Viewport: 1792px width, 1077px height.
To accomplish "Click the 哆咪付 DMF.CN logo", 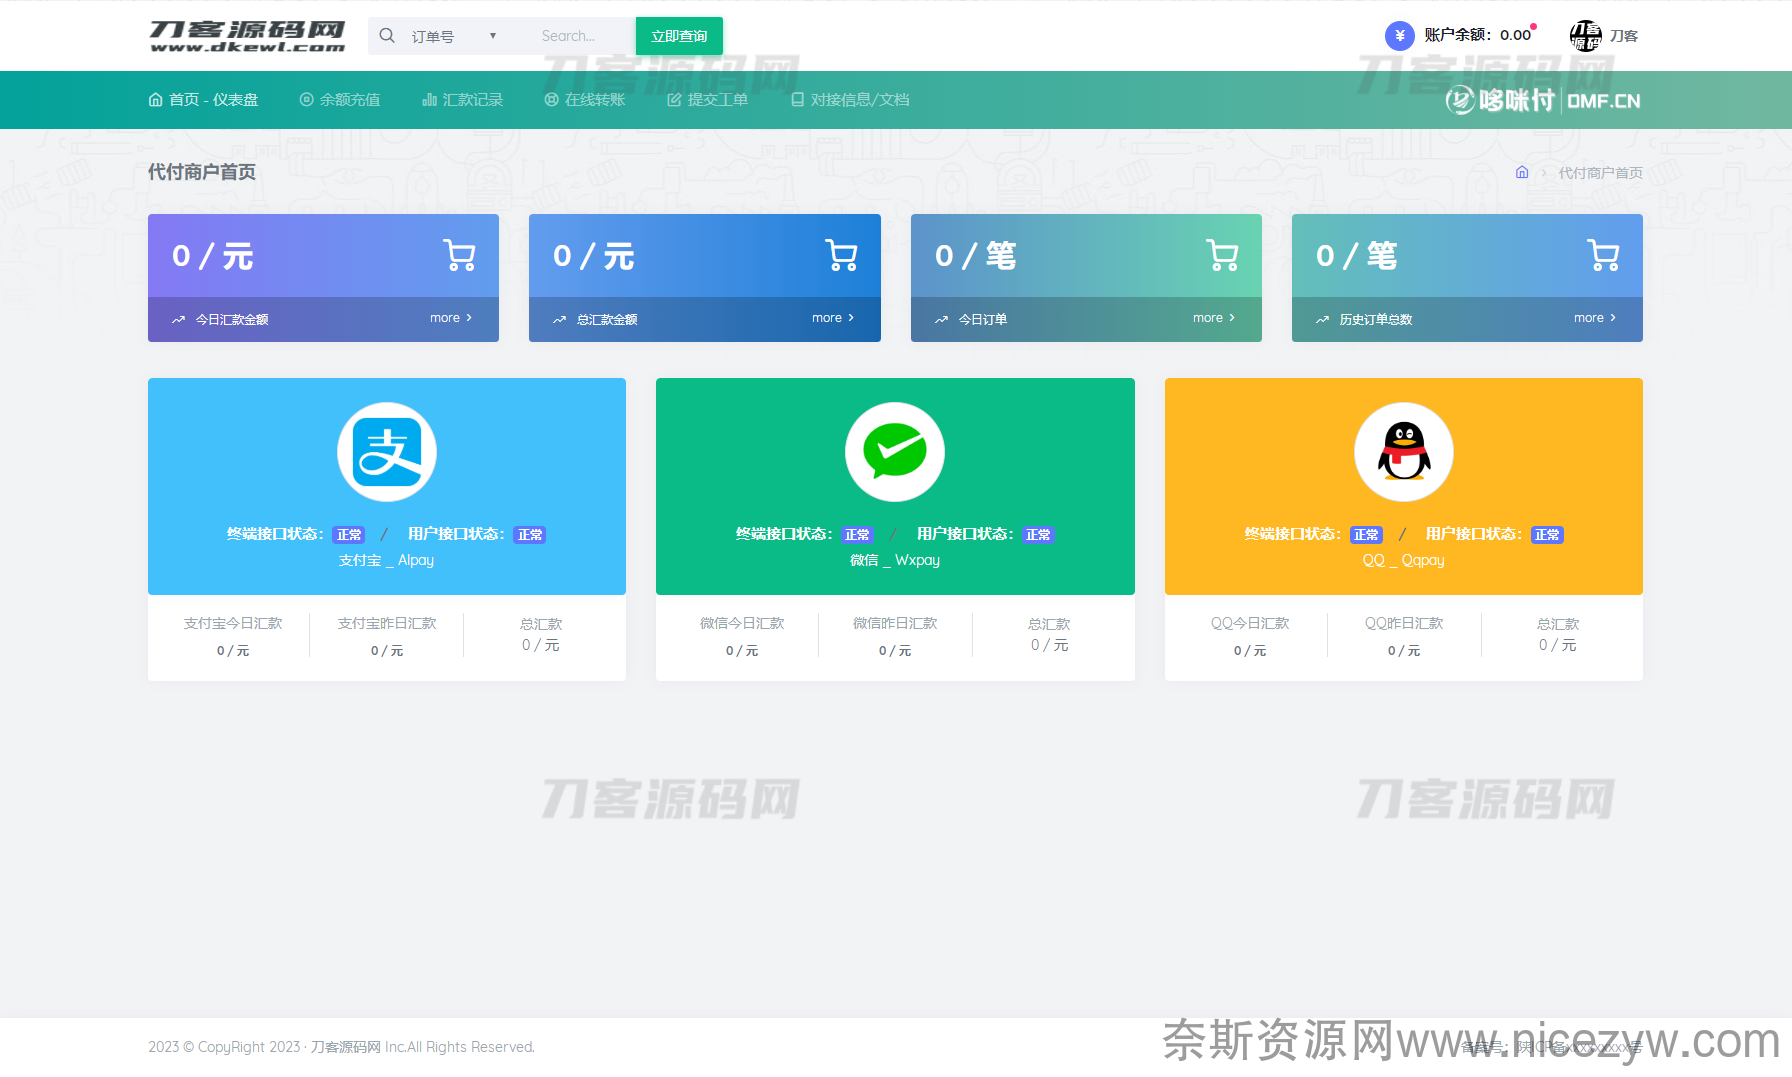I will tap(1542, 100).
